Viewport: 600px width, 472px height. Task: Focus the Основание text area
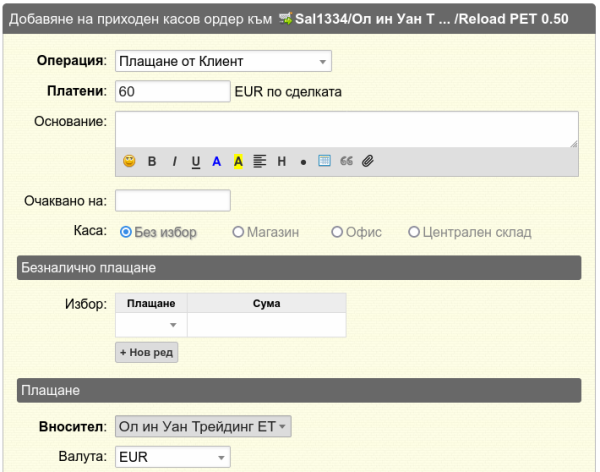pyautogui.click(x=347, y=129)
